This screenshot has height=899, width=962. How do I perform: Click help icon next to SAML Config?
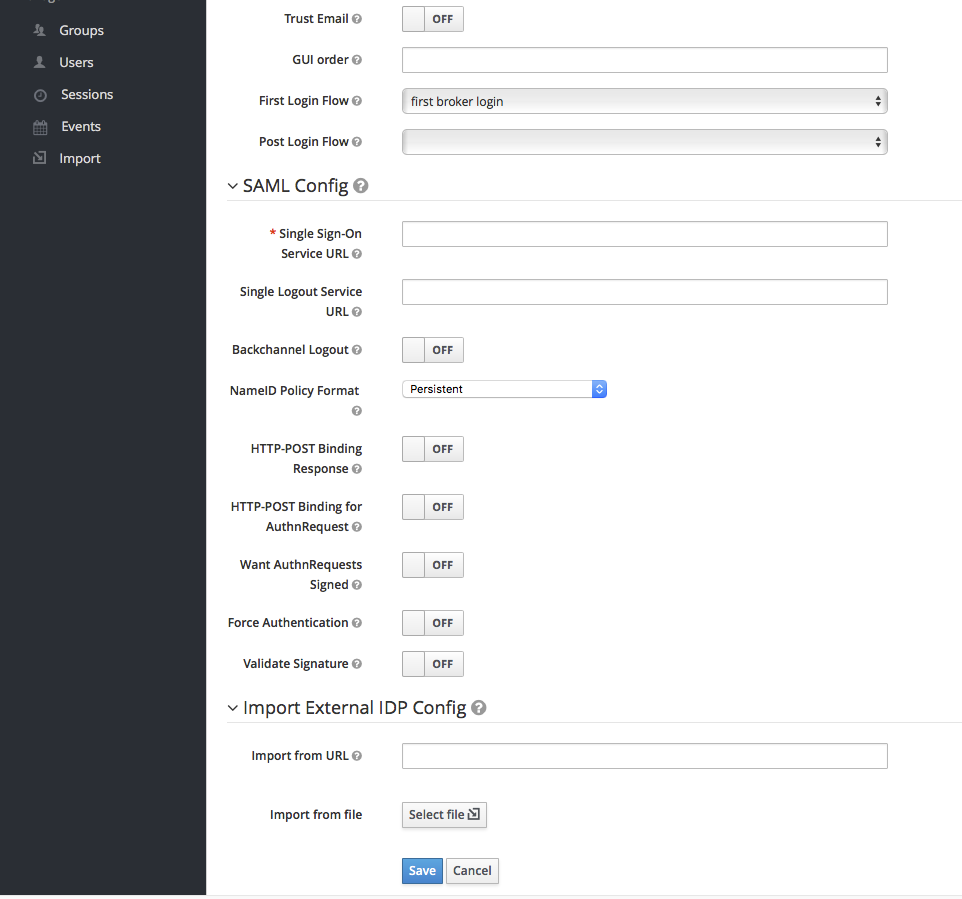(x=361, y=186)
